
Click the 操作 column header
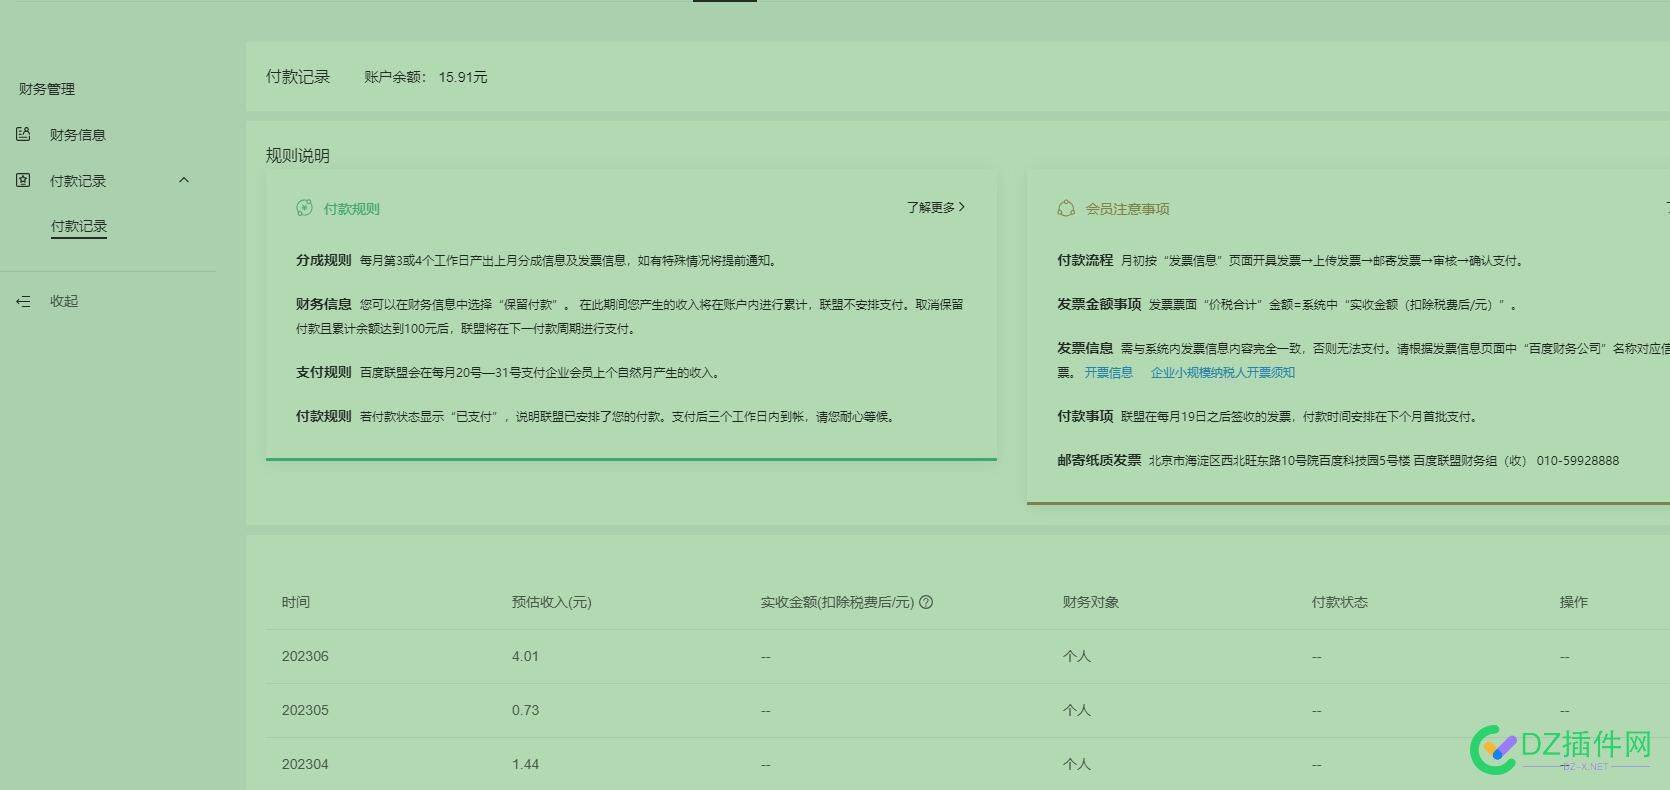click(1574, 602)
